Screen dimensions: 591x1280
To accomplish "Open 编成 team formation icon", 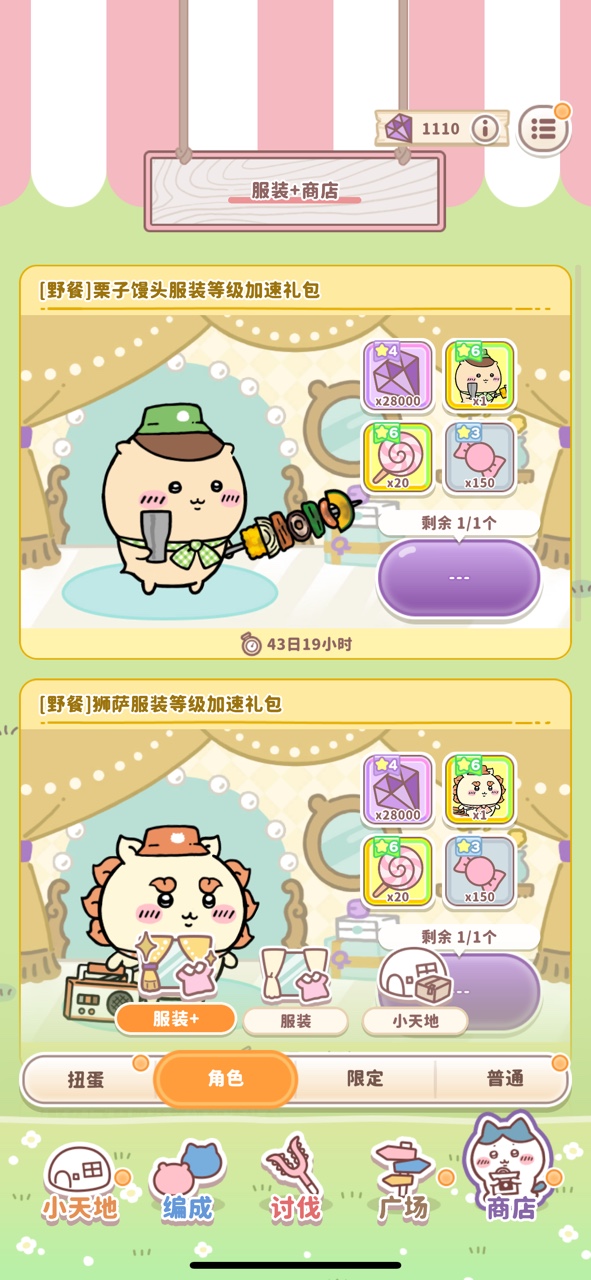I will (x=187, y=1181).
